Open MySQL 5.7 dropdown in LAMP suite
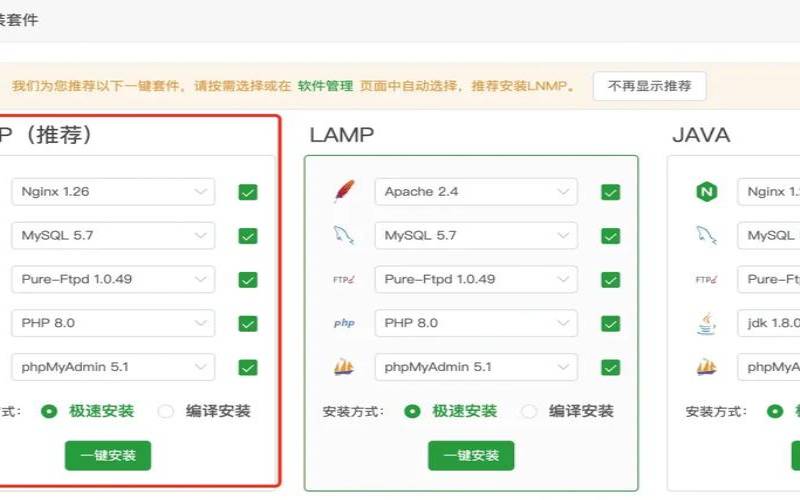 (476, 236)
